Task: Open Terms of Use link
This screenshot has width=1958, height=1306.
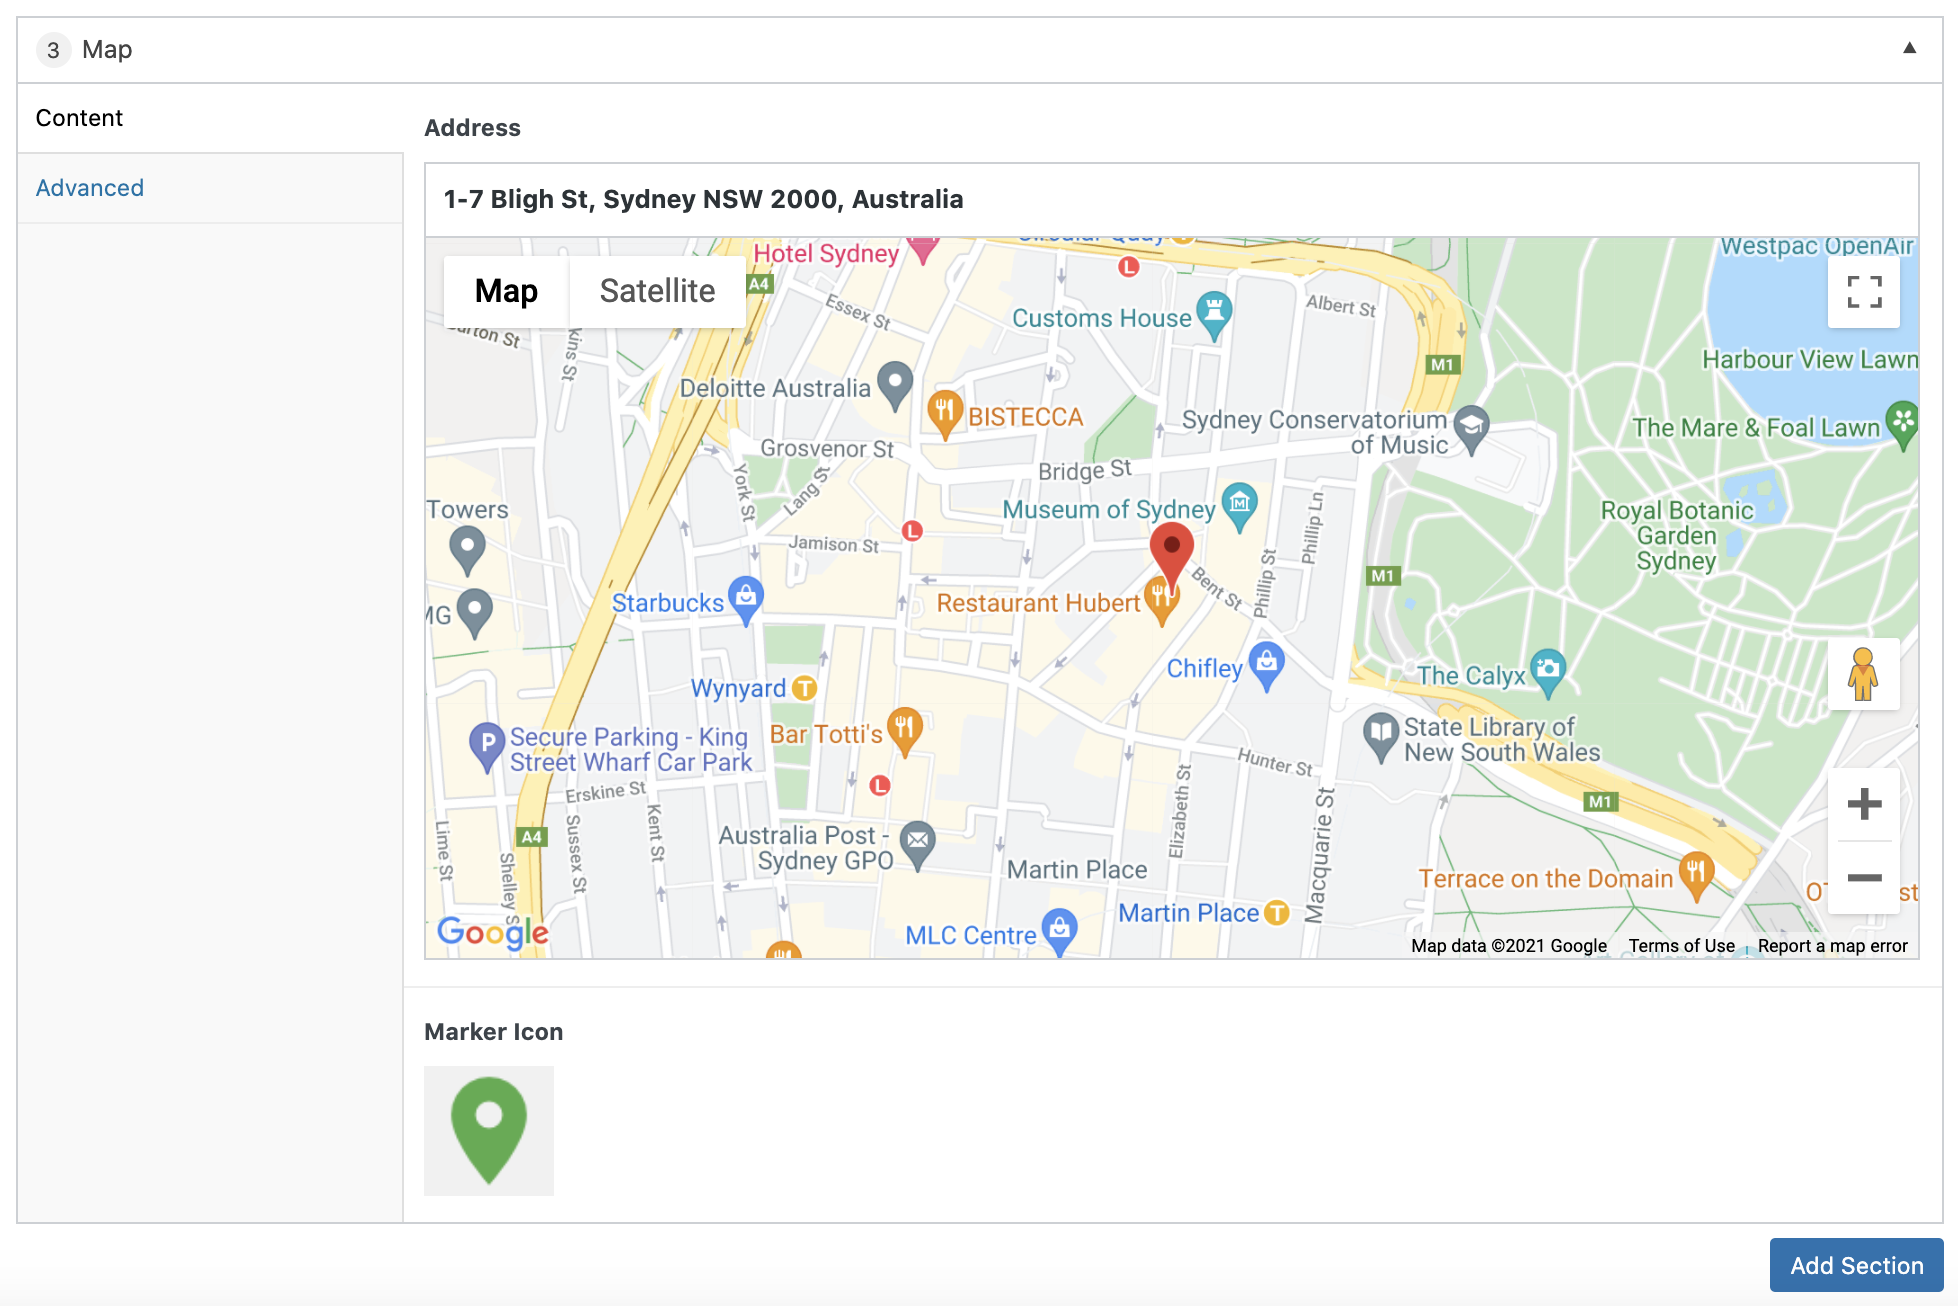Action: pyautogui.click(x=1681, y=946)
